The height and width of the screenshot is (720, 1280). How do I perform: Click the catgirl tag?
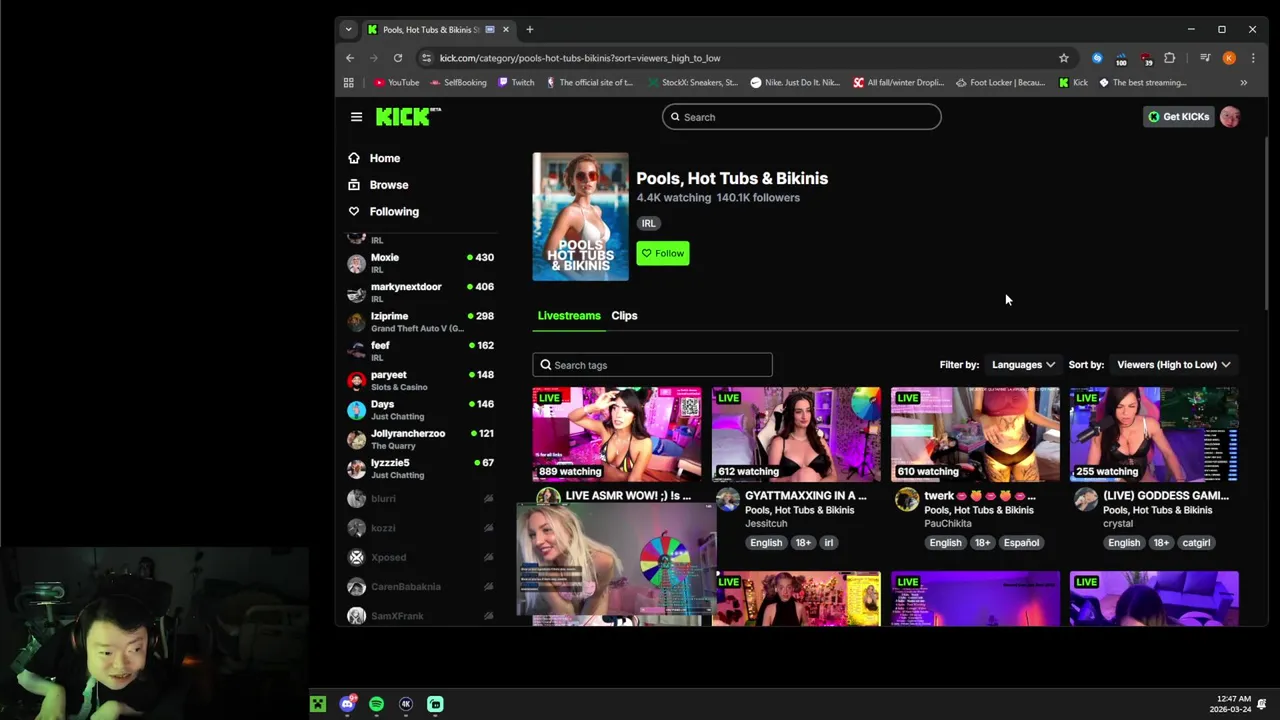click(1196, 543)
